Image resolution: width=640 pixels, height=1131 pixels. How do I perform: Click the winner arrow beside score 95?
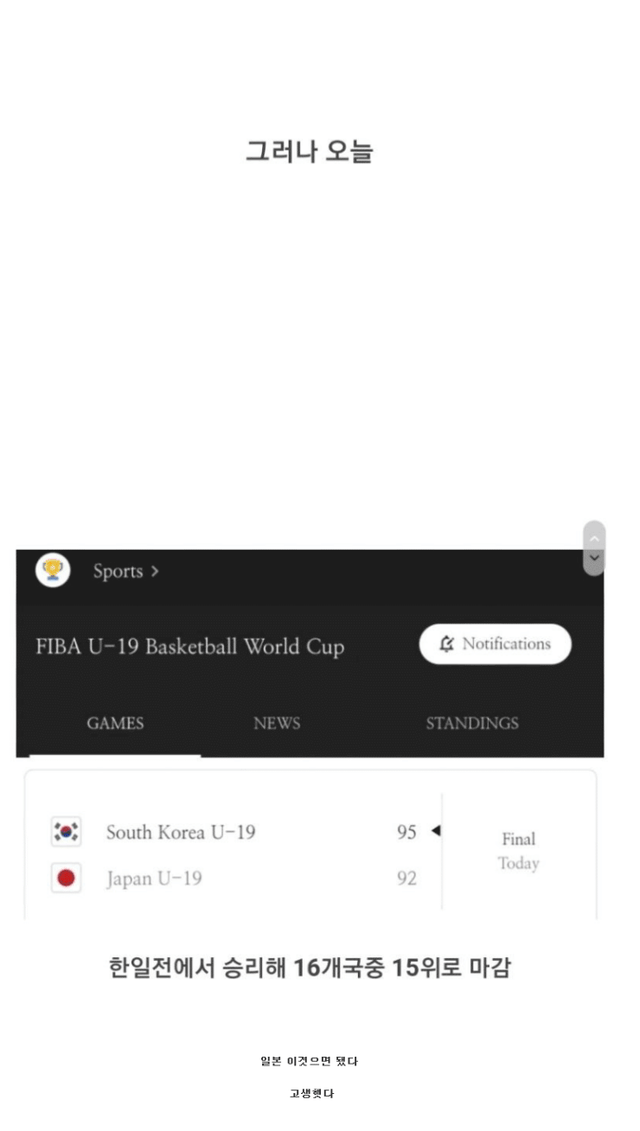point(435,831)
